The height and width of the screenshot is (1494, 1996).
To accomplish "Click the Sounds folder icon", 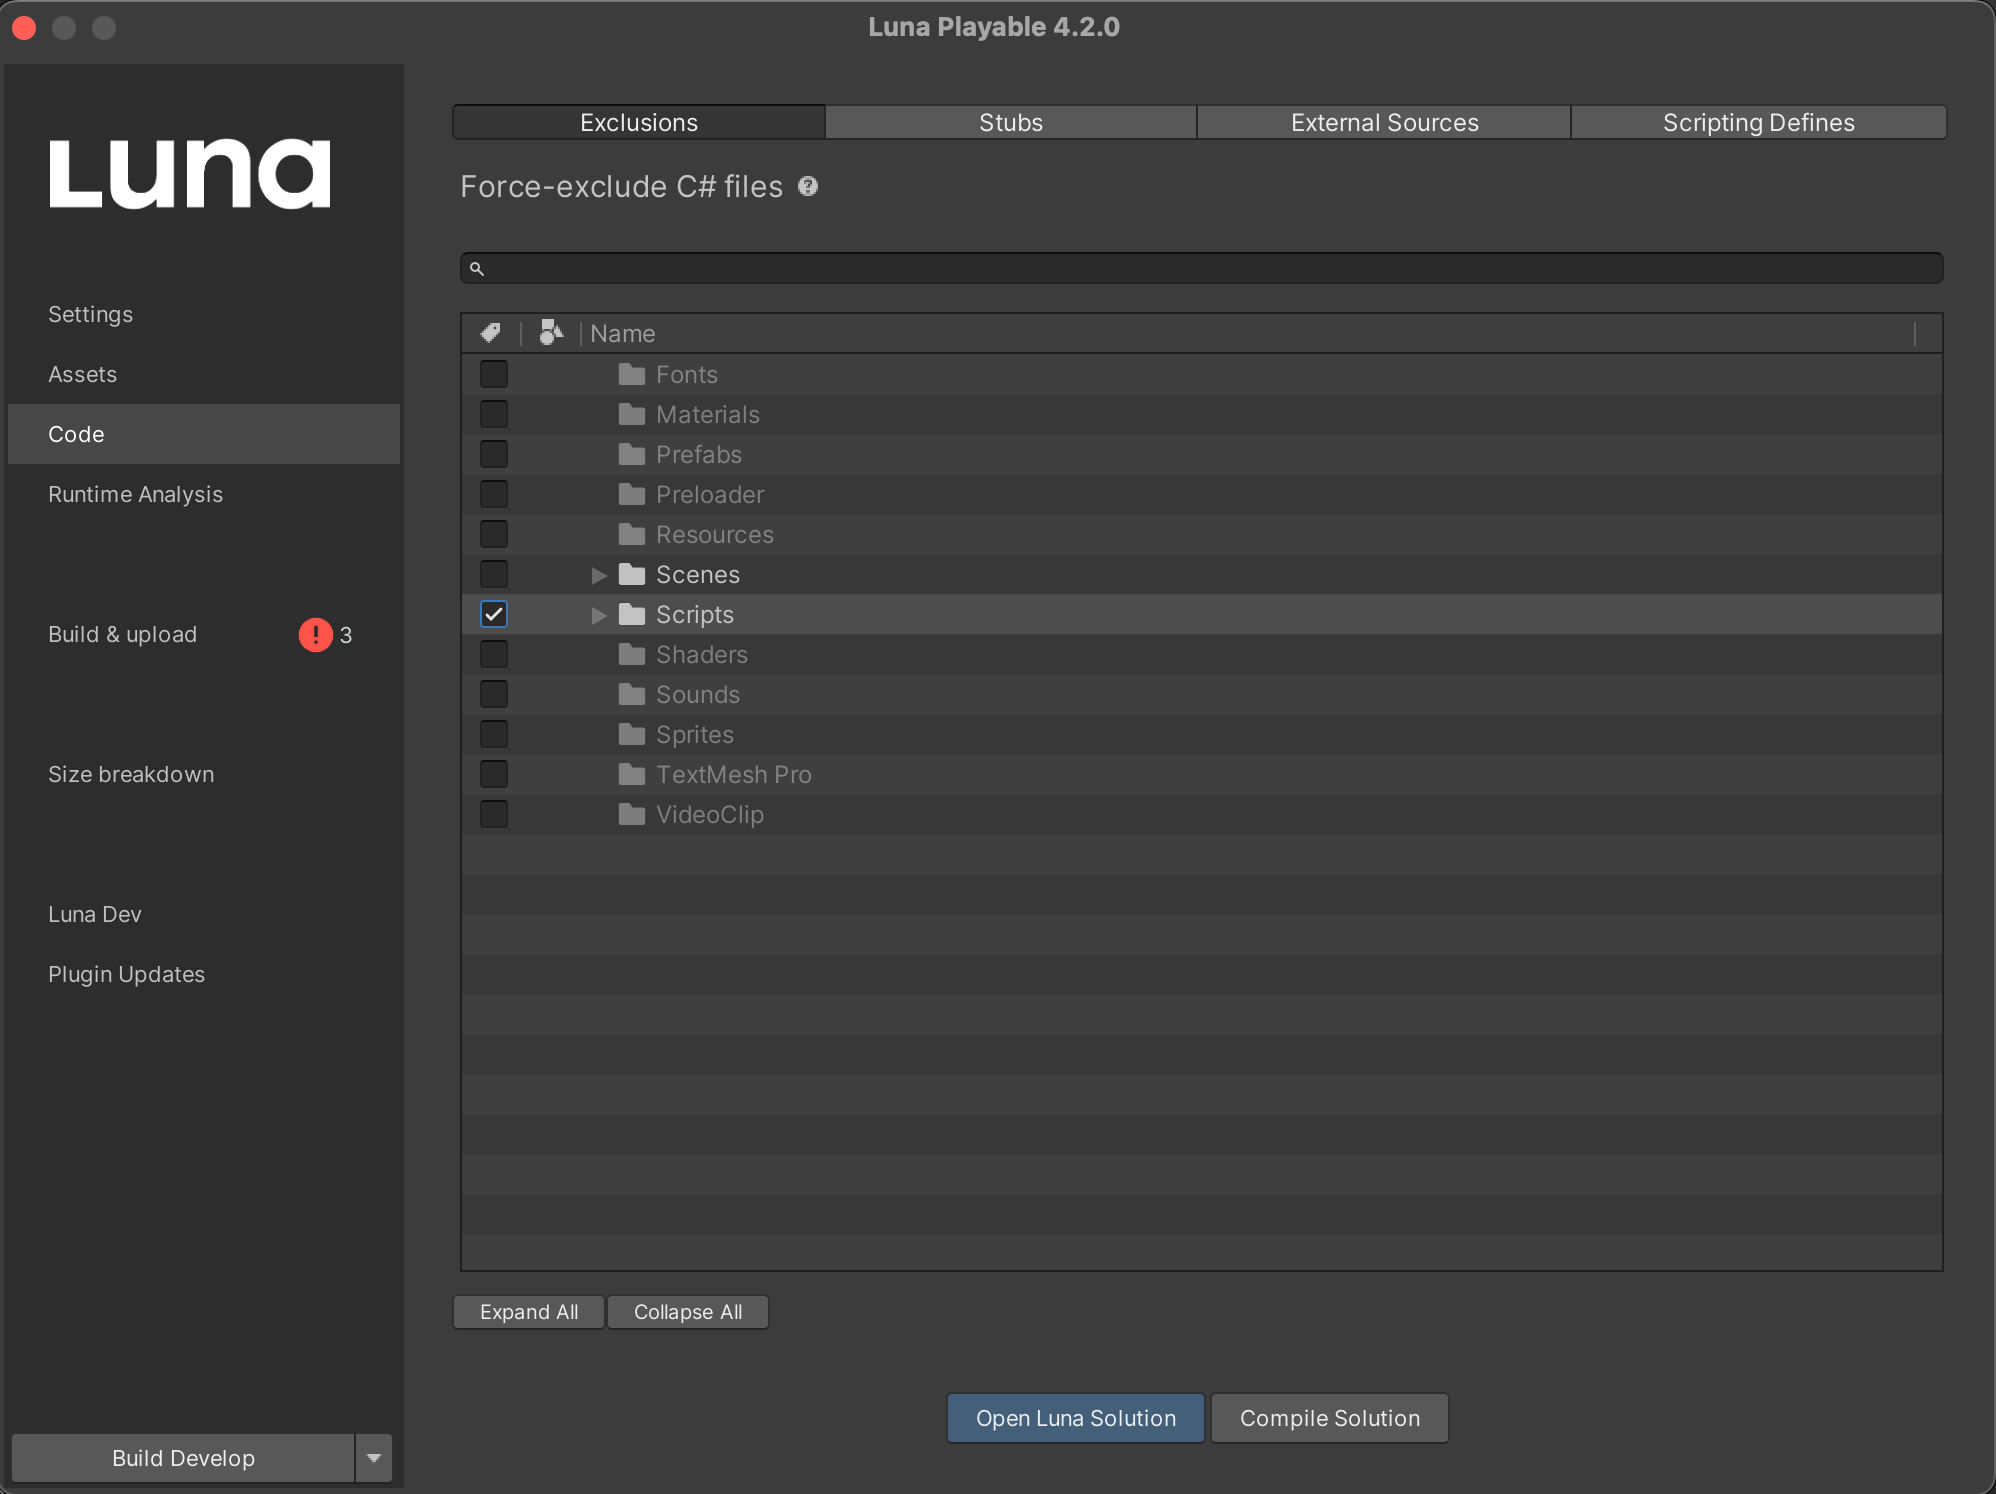I will point(632,695).
